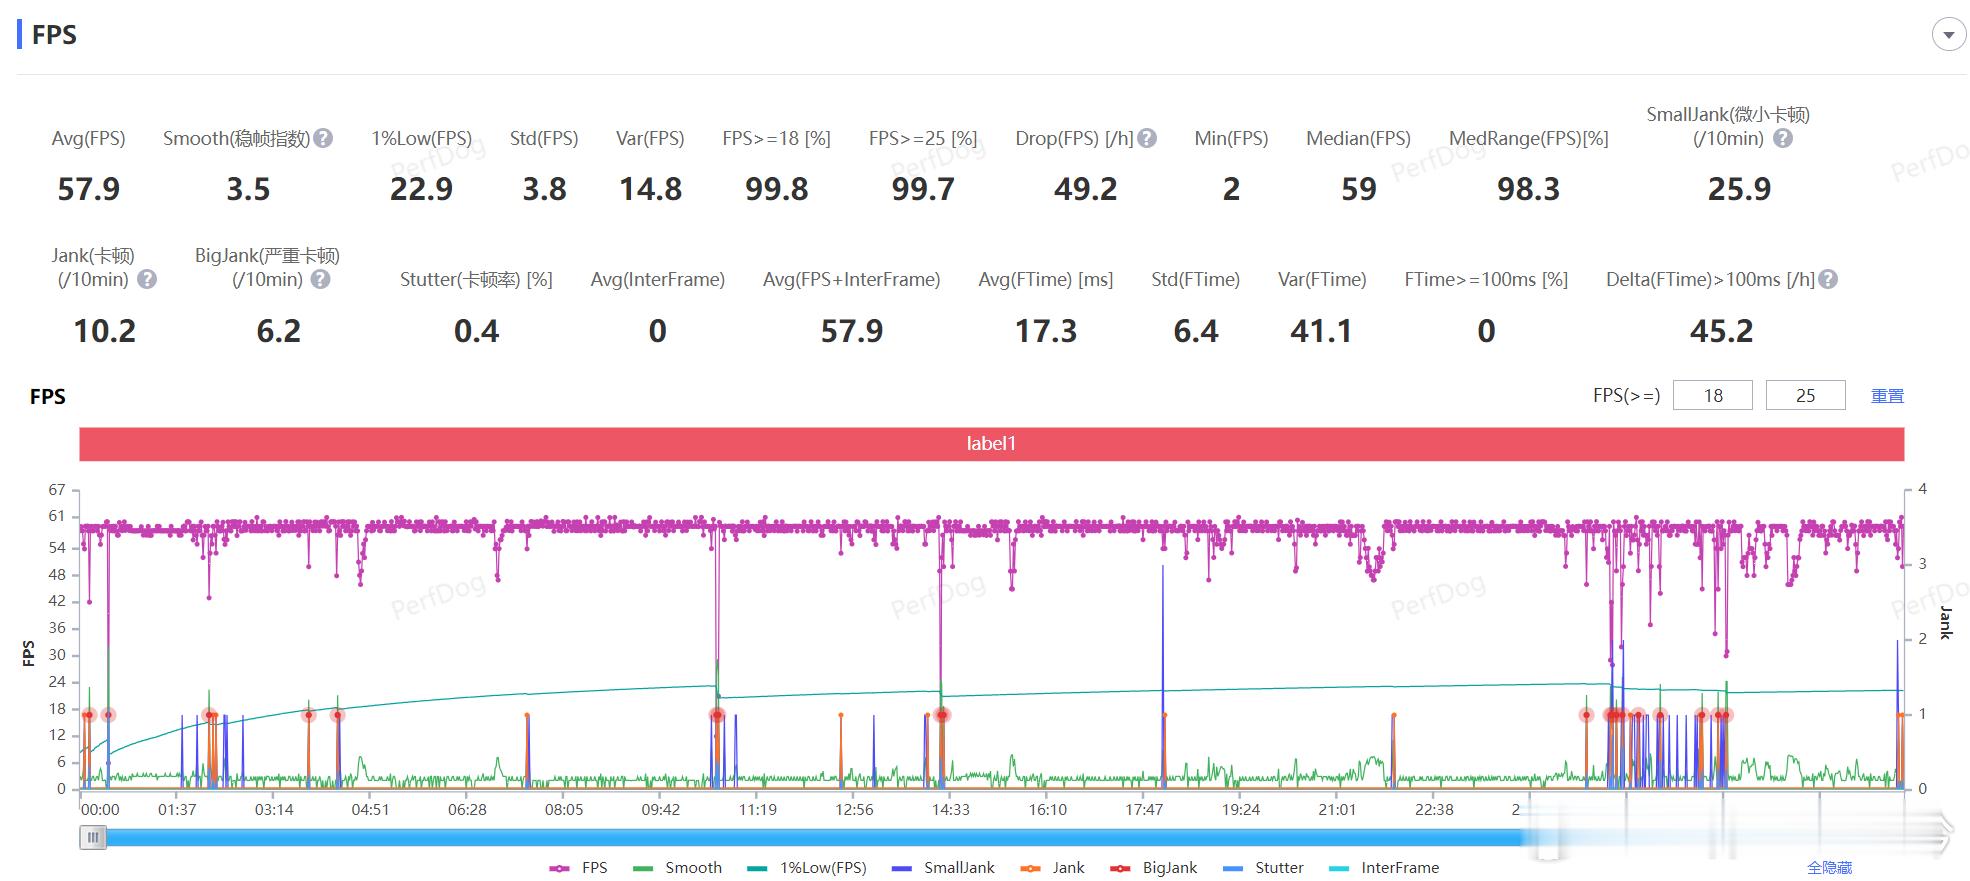Toggle the BigJank legend series

click(x=1153, y=868)
